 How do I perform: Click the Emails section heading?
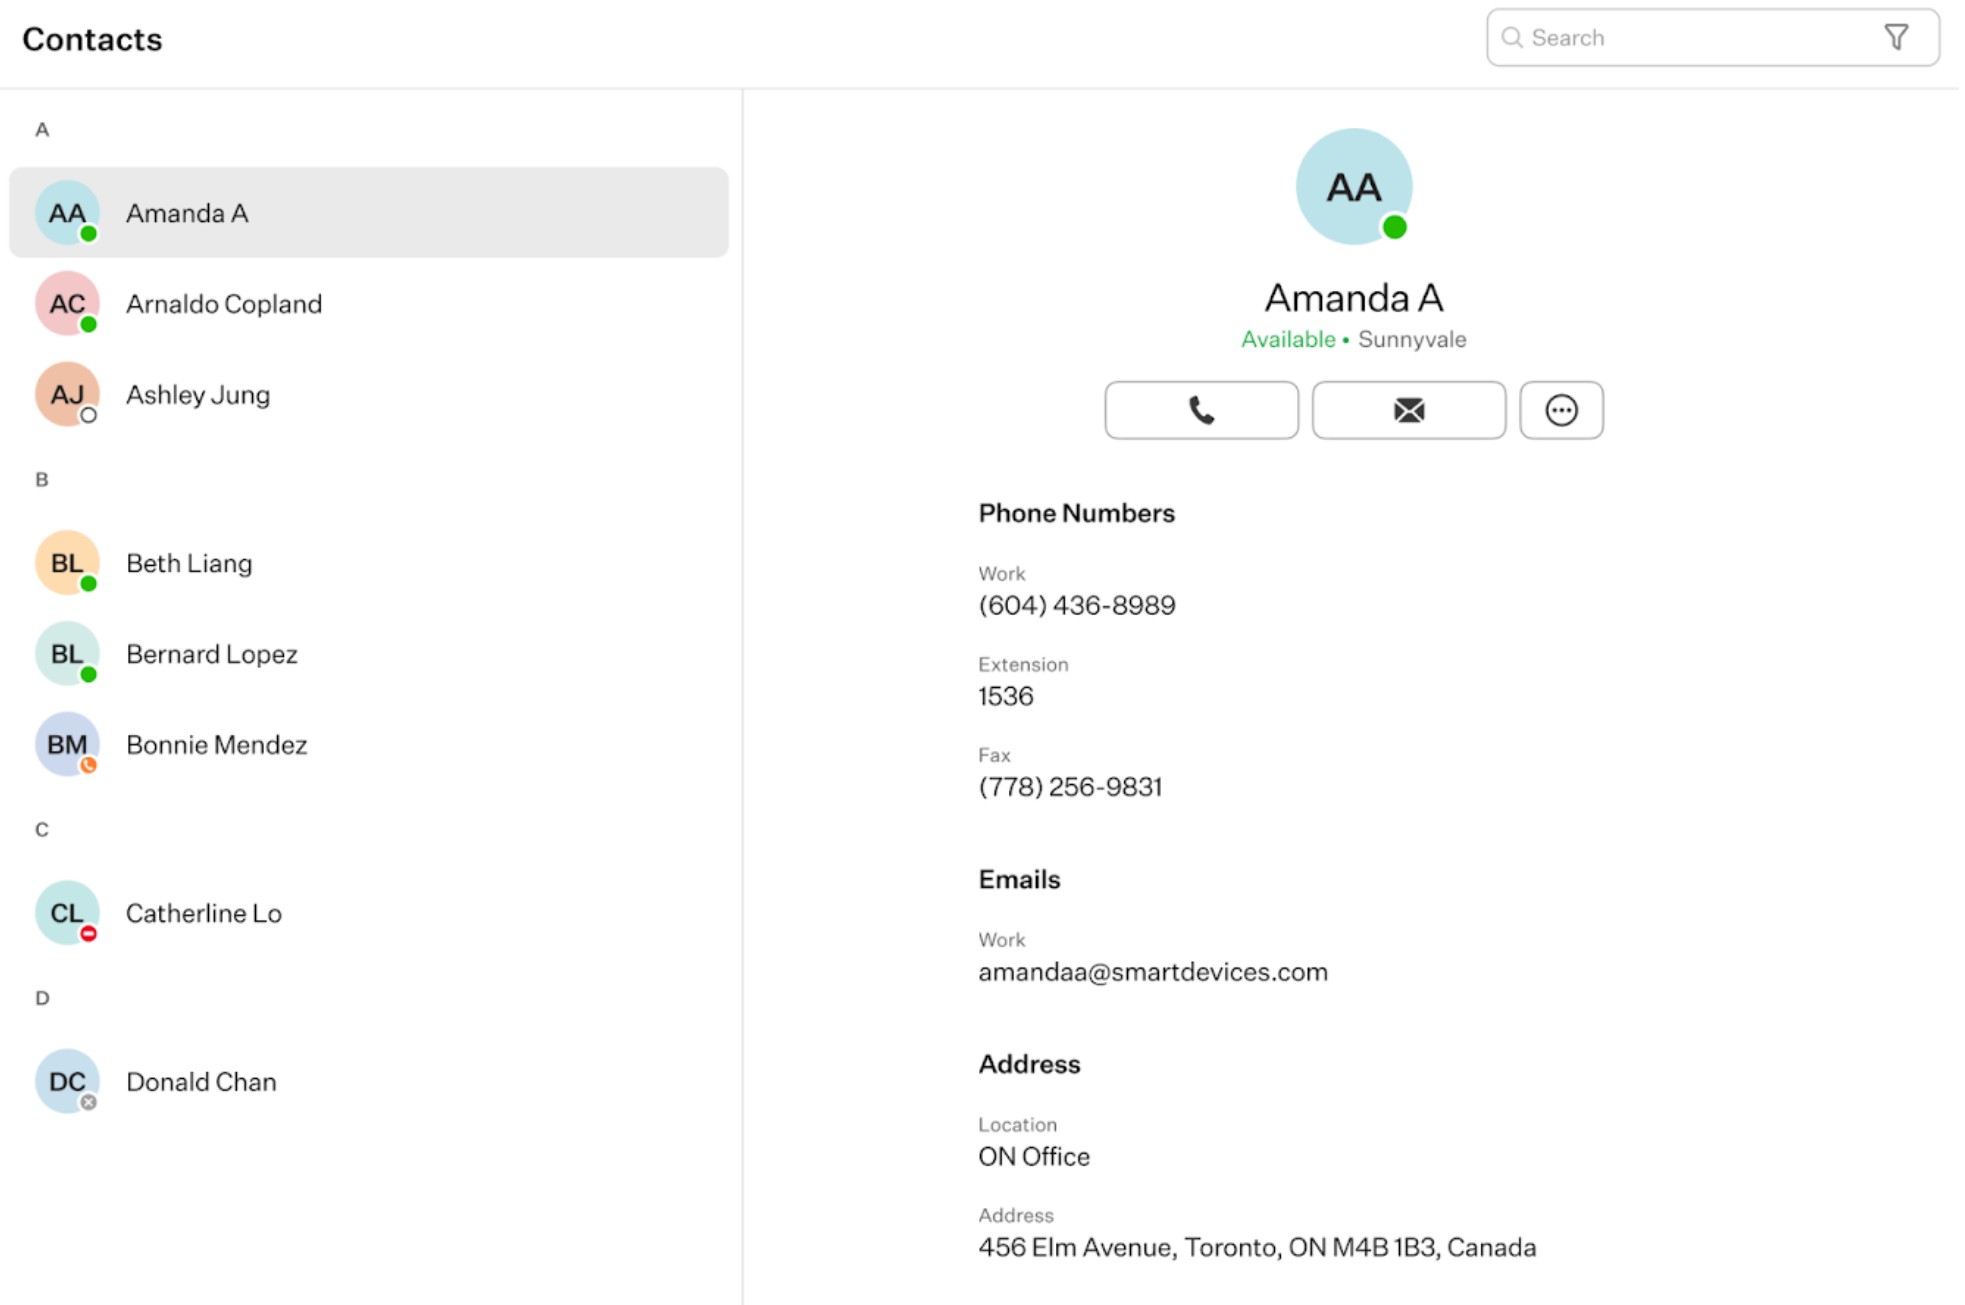point(1019,879)
